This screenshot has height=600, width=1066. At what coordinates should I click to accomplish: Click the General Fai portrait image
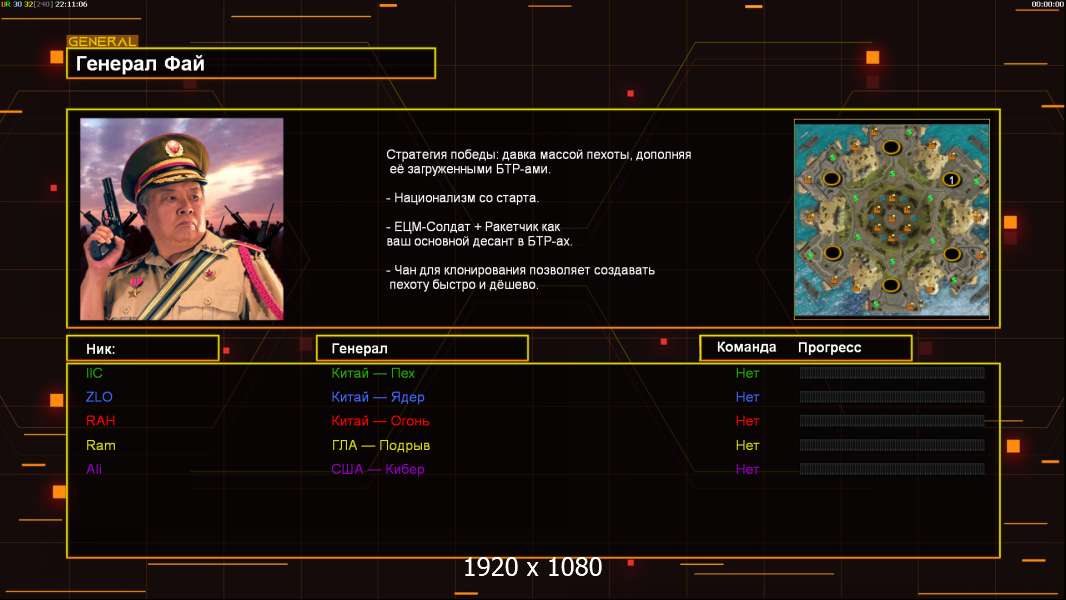pyautogui.click(x=182, y=219)
